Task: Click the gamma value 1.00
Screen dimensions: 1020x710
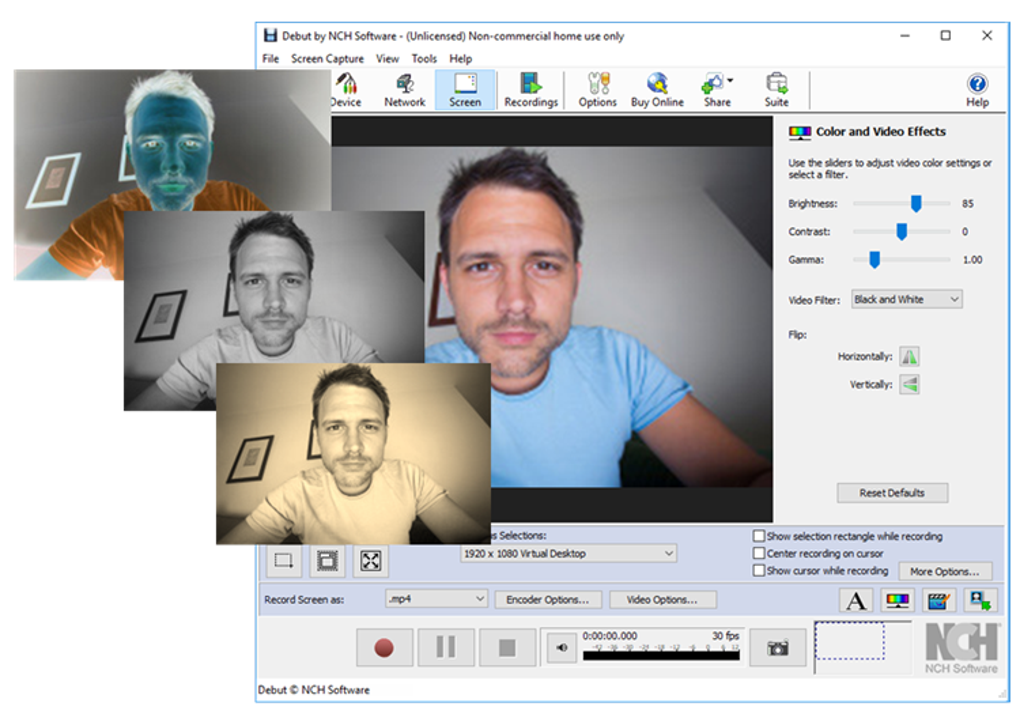Action: click(x=973, y=260)
